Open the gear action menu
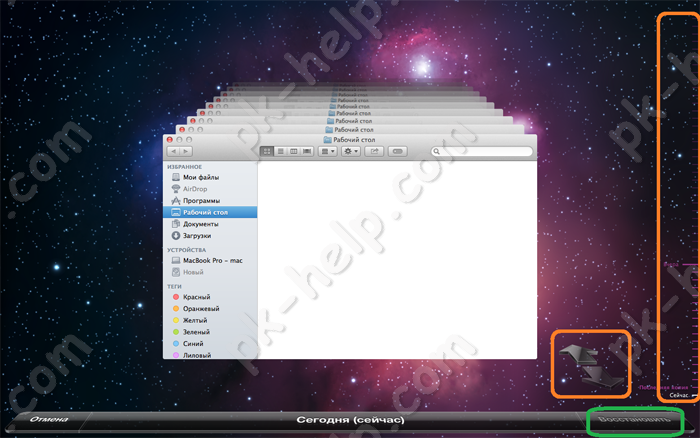This screenshot has height=438, width=700. 350,152
